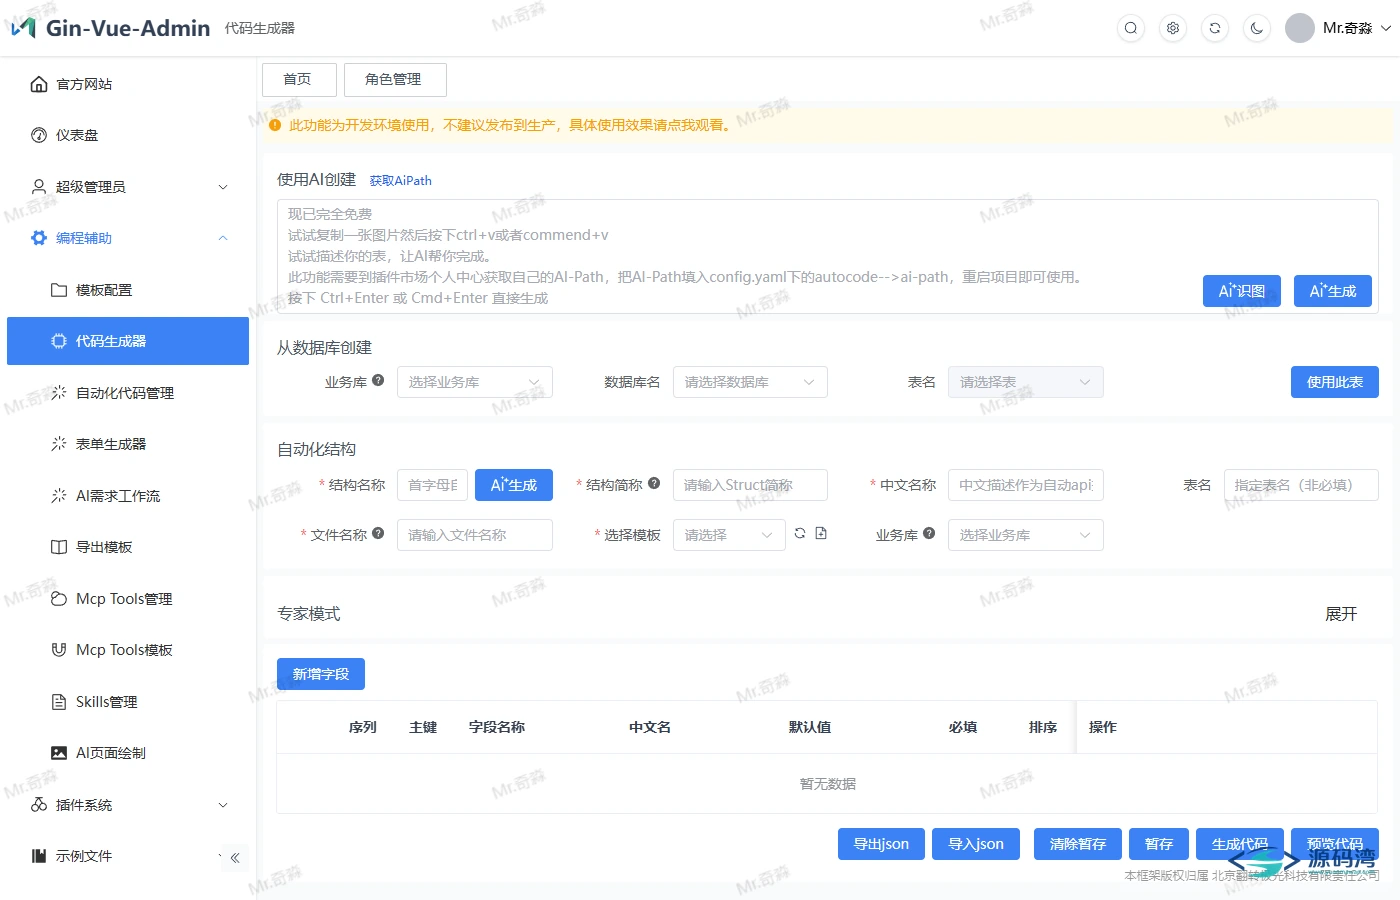
Task: Open the Mr.奇淼 user menu
Action: (x=1338, y=28)
